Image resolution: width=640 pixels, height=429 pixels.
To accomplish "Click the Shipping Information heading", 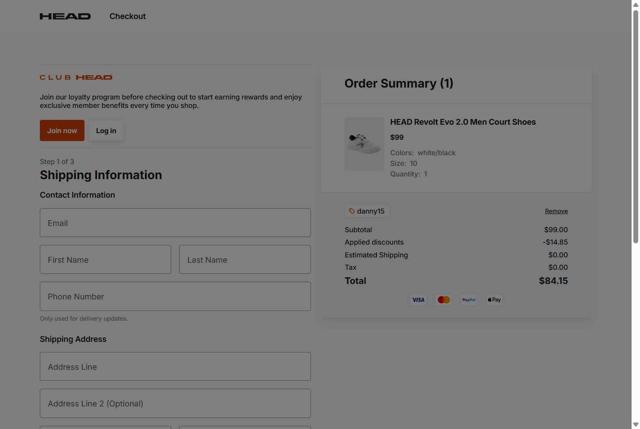I will point(101,175).
